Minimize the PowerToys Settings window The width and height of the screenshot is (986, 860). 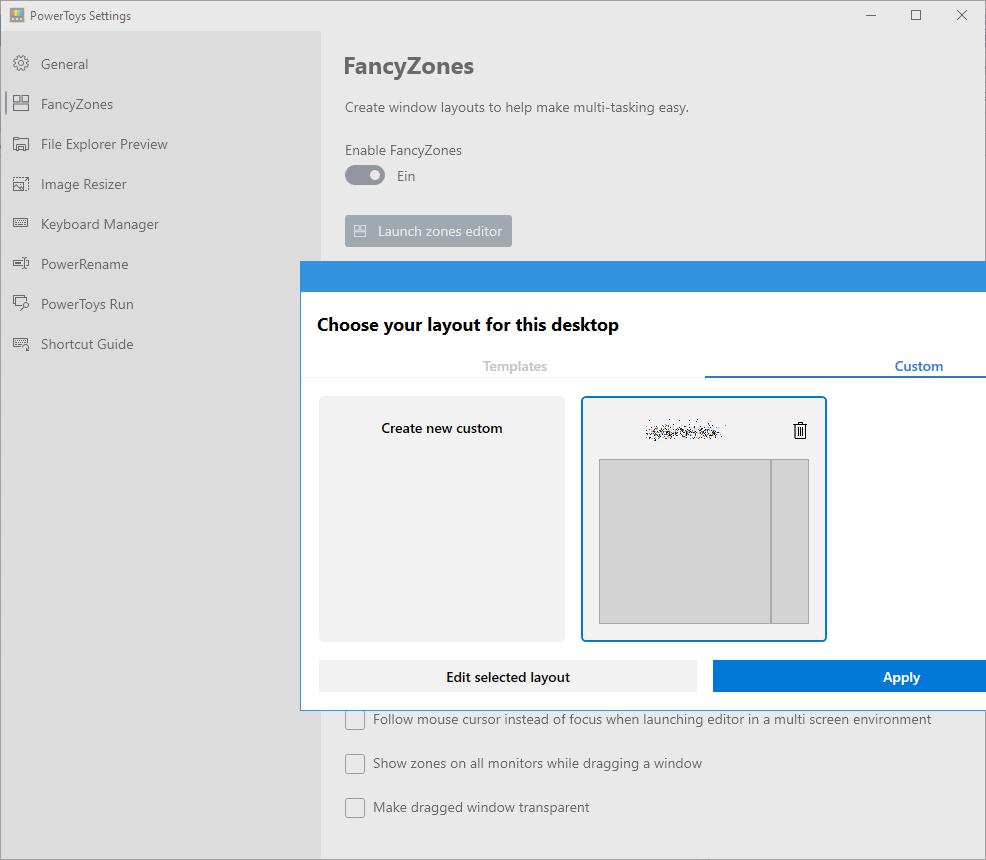(x=871, y=15)
